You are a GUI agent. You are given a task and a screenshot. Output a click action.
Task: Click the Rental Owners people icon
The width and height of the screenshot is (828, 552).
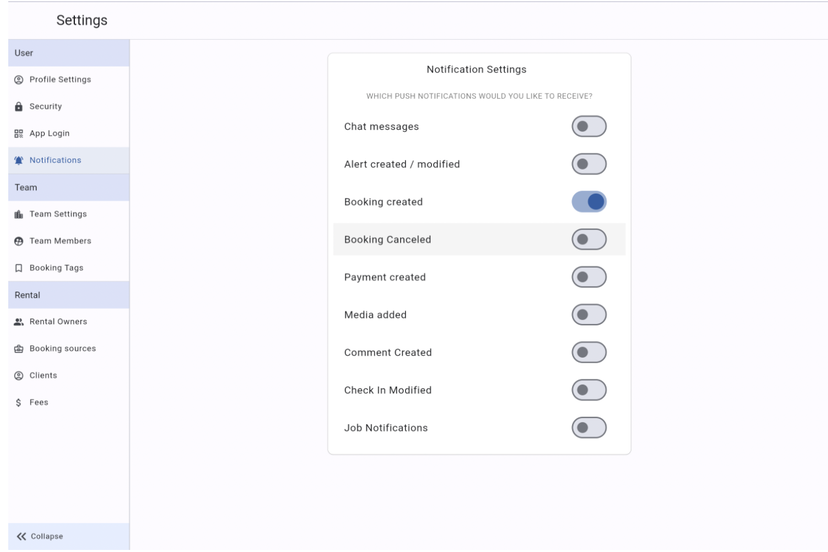18,322
